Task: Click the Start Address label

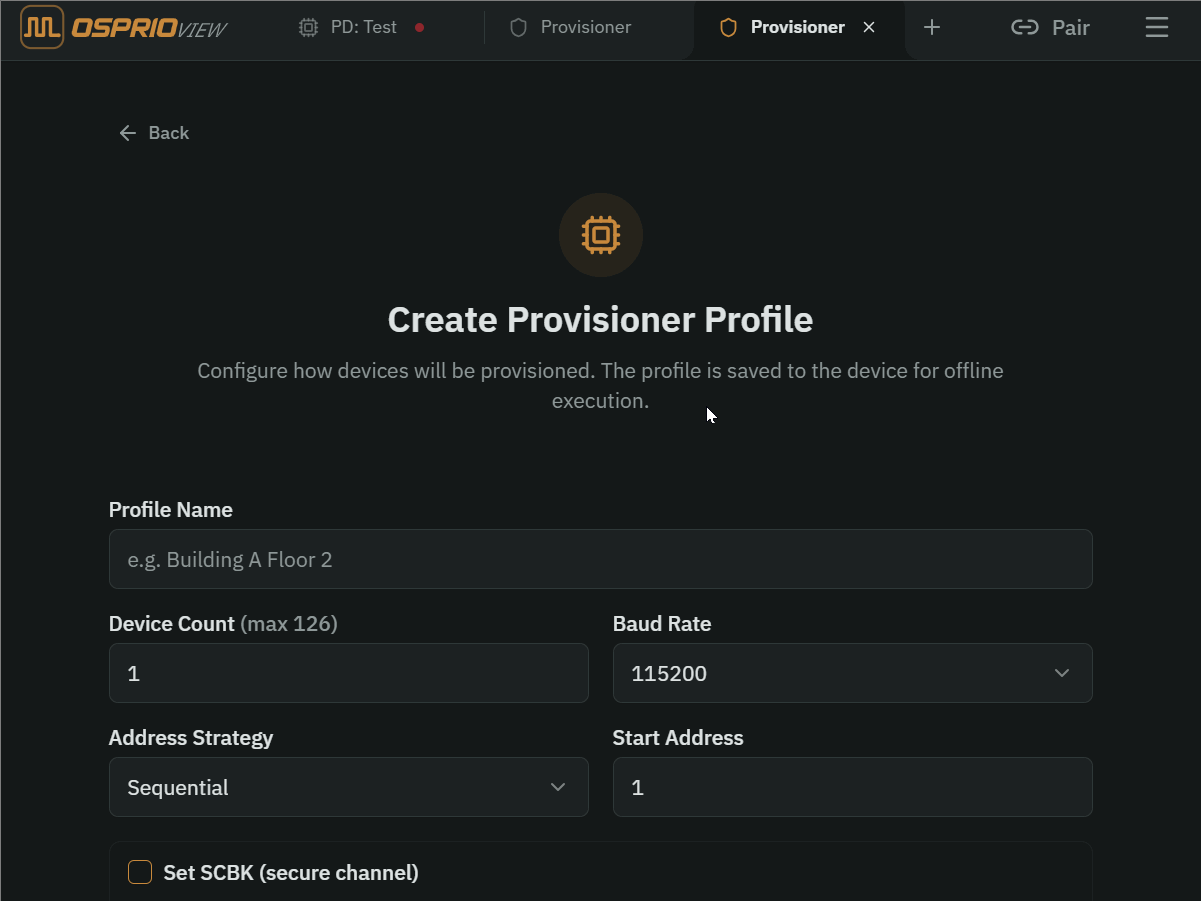Action: 678,738
